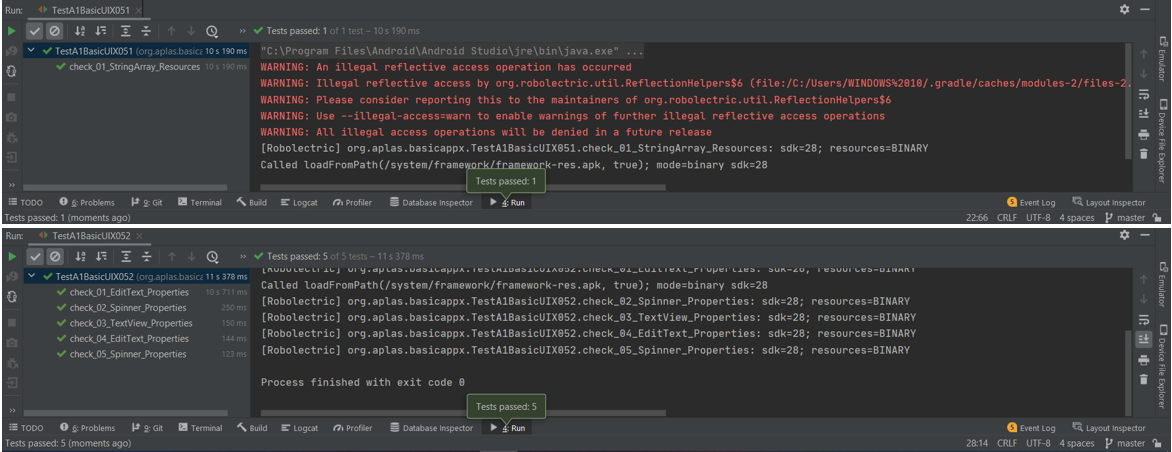1172x452 pixels.
Task: Open Logcat tab below TestA1BasicUIX051 panel
Action: [x=299, y=202]
